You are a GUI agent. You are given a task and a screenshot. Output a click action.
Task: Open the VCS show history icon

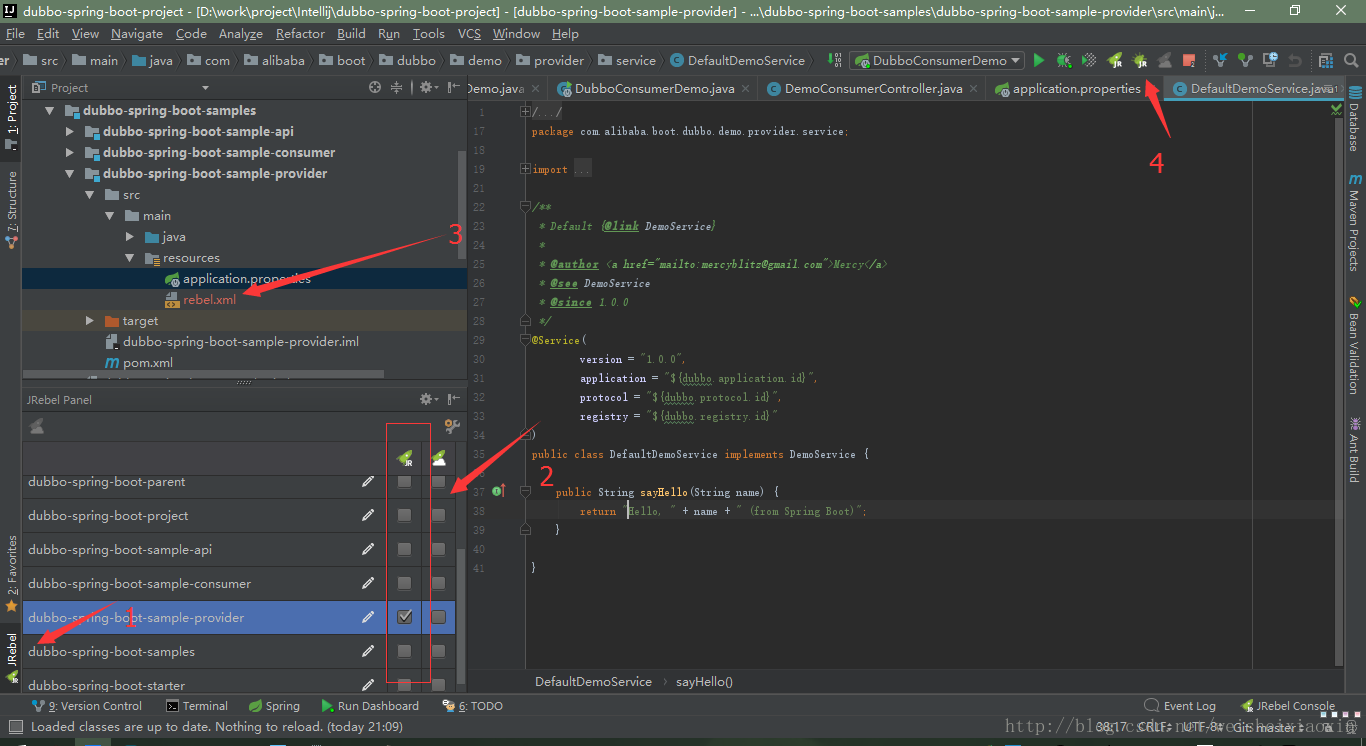click(x=1270, y=60)
